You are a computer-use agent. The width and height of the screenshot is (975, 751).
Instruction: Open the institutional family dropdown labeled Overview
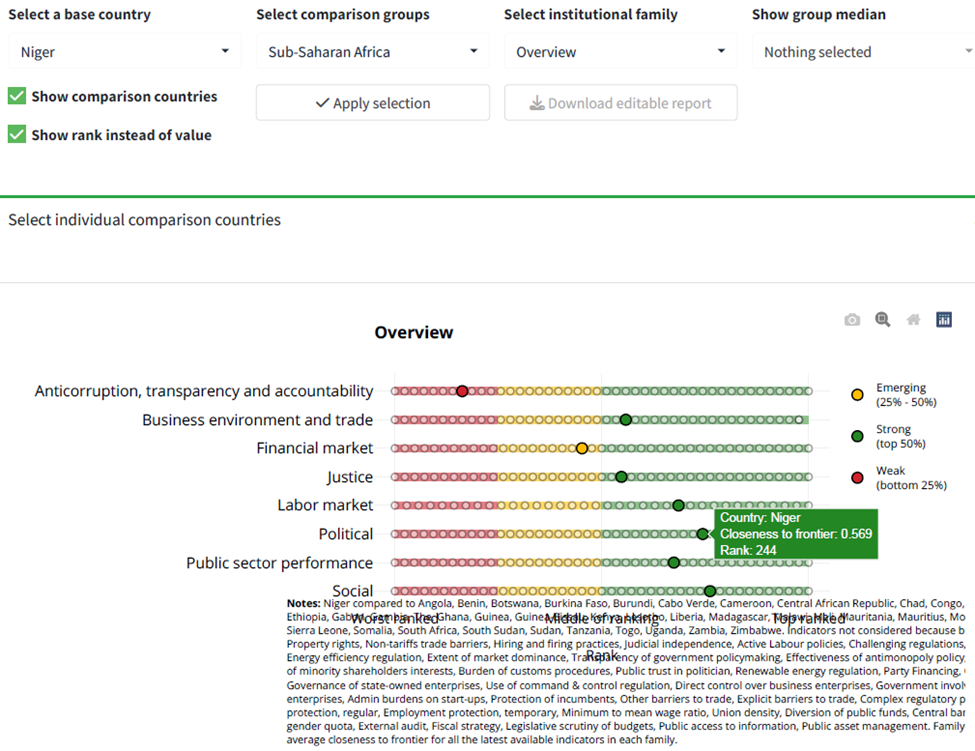tap(620, 51)
